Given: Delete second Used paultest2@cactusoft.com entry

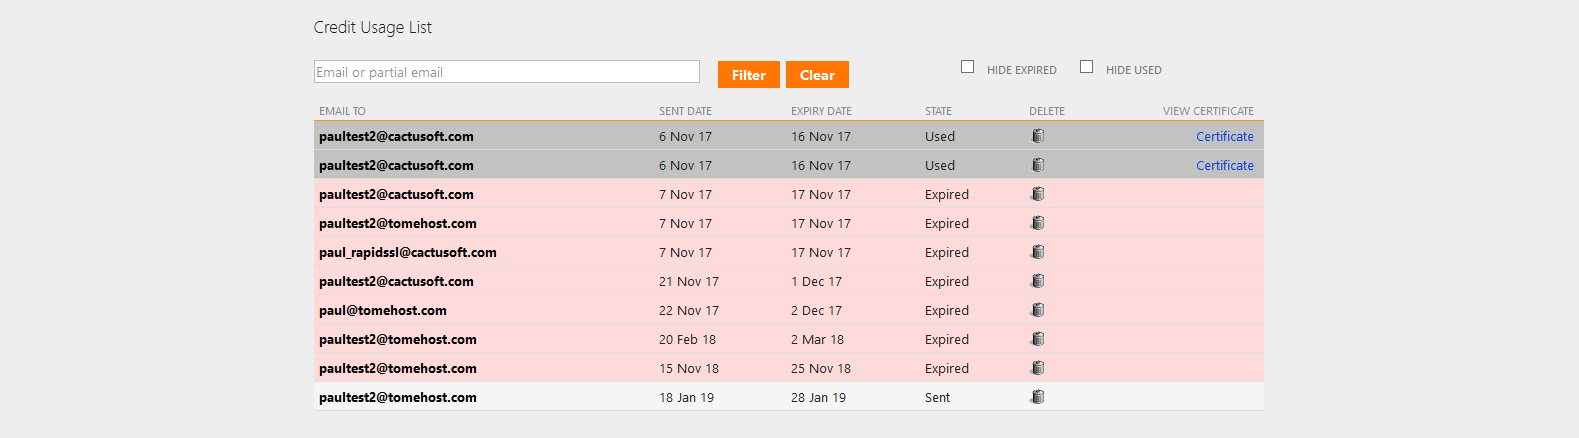Looking at the screenshot, I should point(1038,165).
